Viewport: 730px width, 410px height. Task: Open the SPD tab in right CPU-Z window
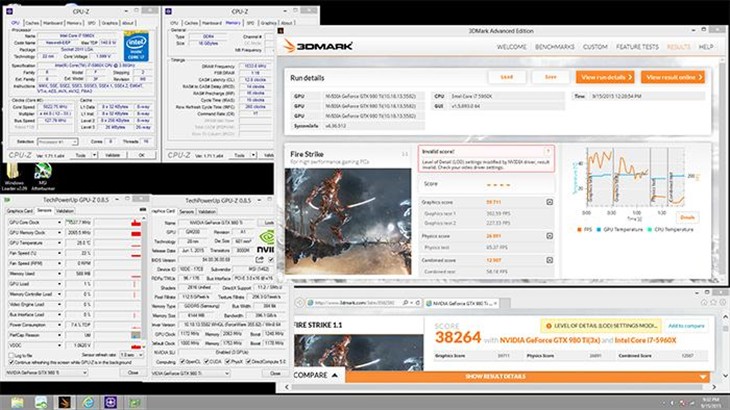click(250, 23)
